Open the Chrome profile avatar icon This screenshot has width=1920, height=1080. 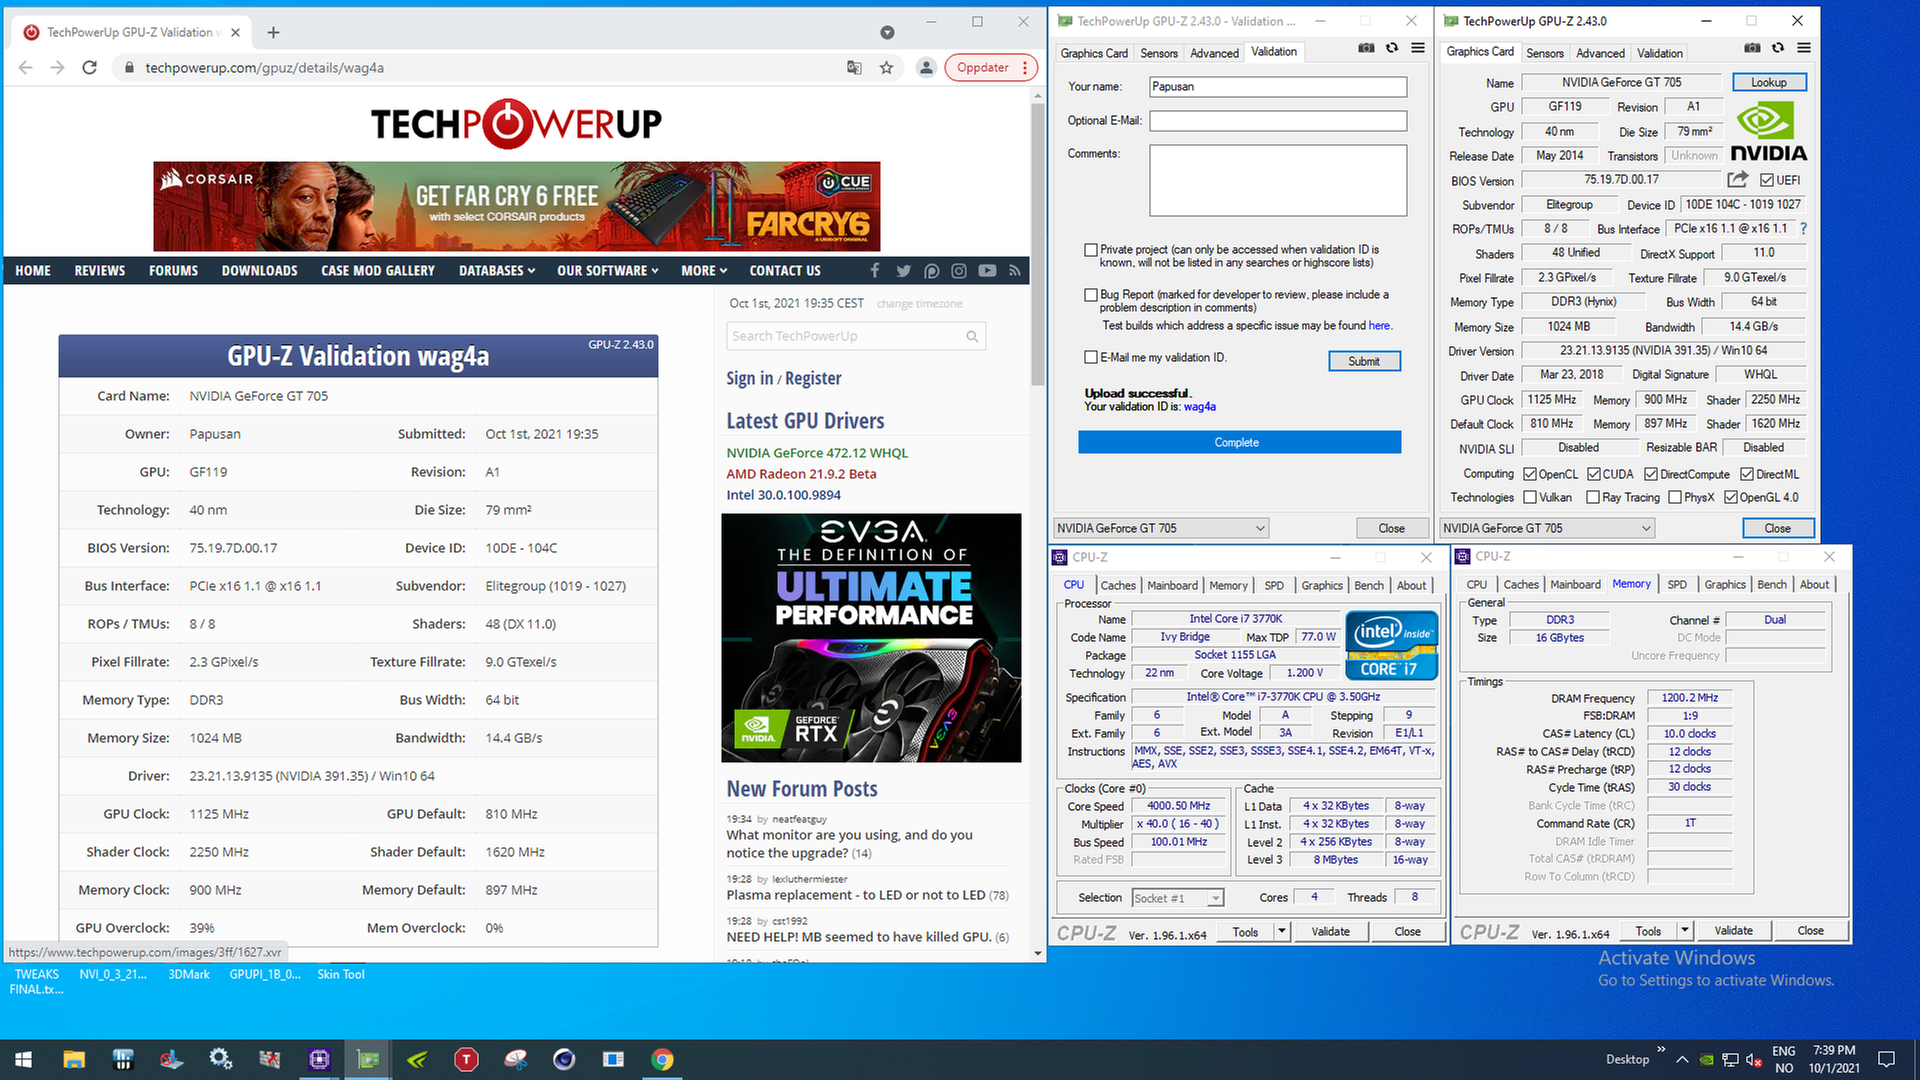click(926, 67)
